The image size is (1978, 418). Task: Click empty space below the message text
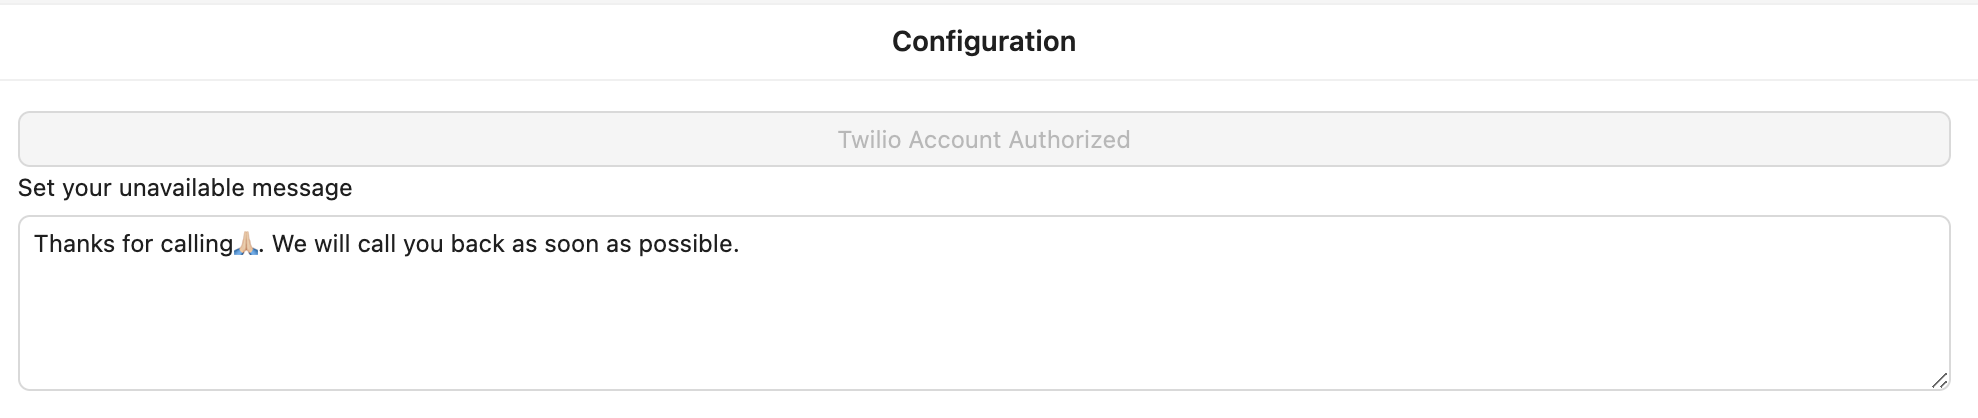tap(984, 330)
